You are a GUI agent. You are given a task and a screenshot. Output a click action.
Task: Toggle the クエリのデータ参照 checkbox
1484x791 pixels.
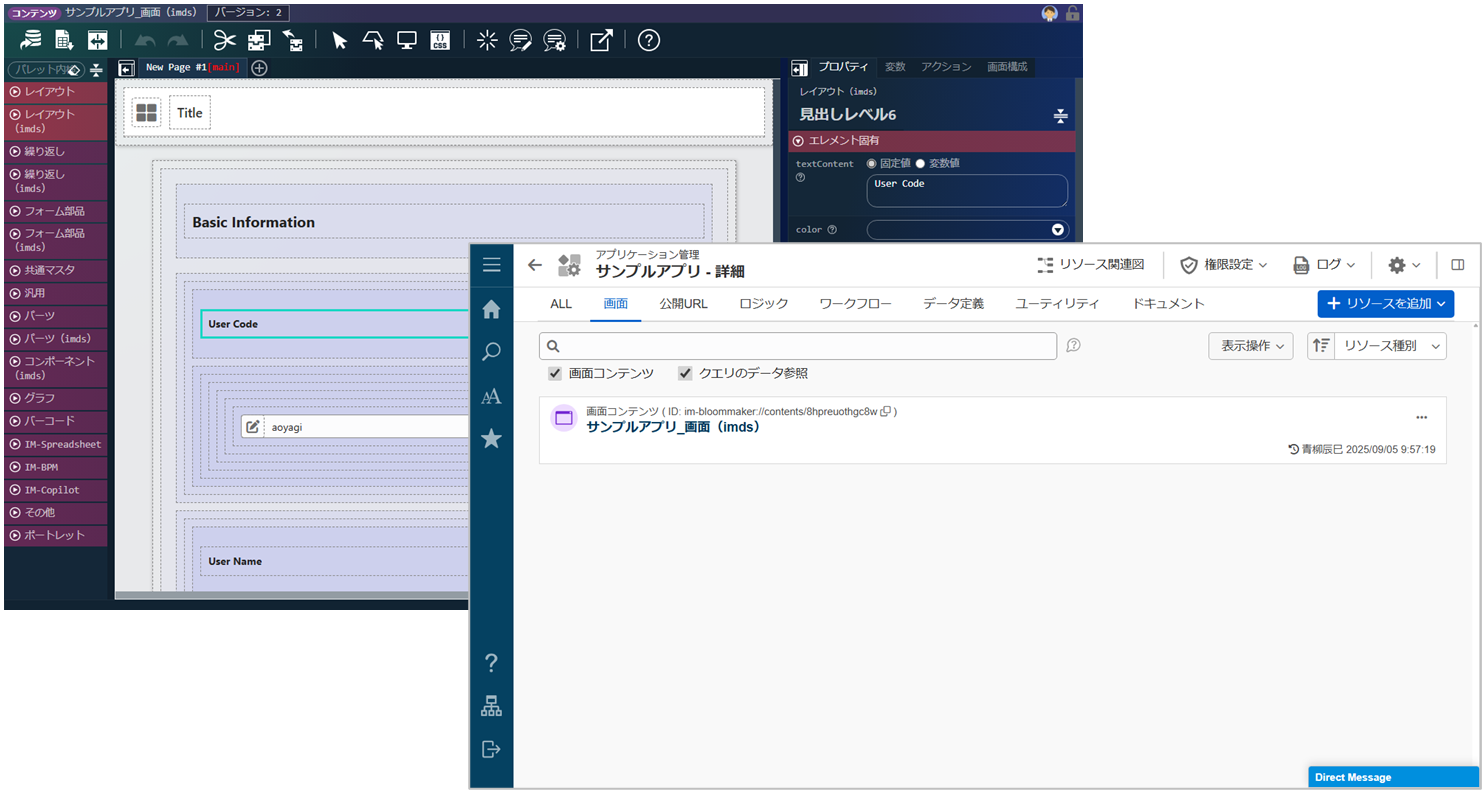point(685,373)
